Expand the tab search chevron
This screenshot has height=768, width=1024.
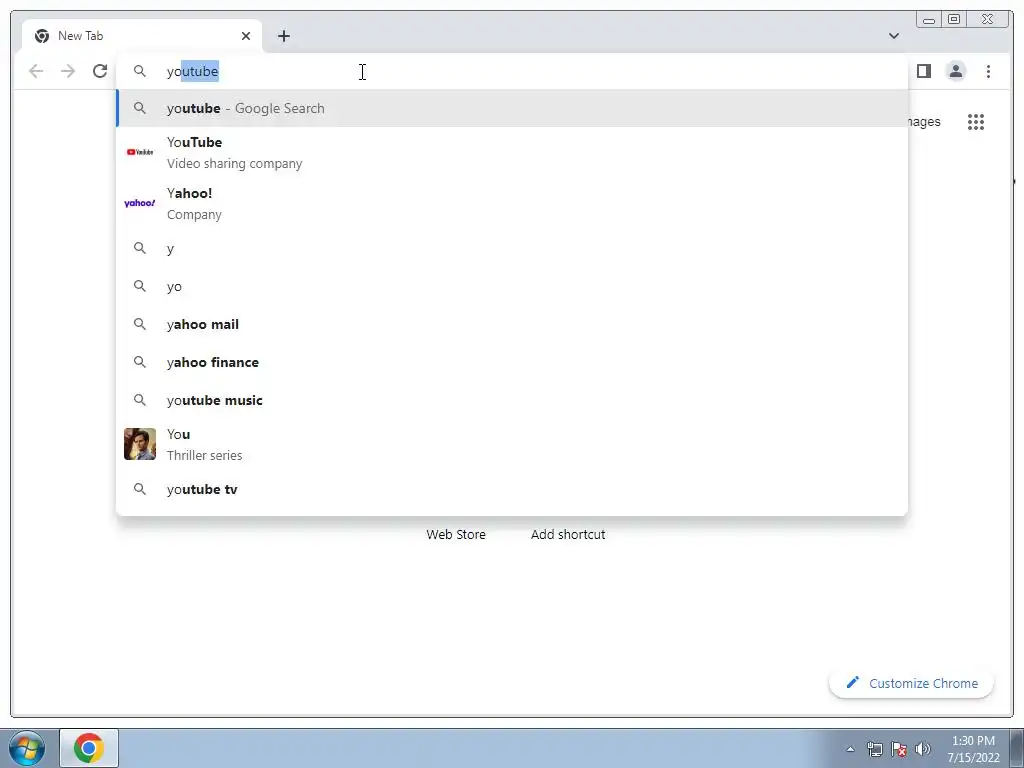coord(894,36)
